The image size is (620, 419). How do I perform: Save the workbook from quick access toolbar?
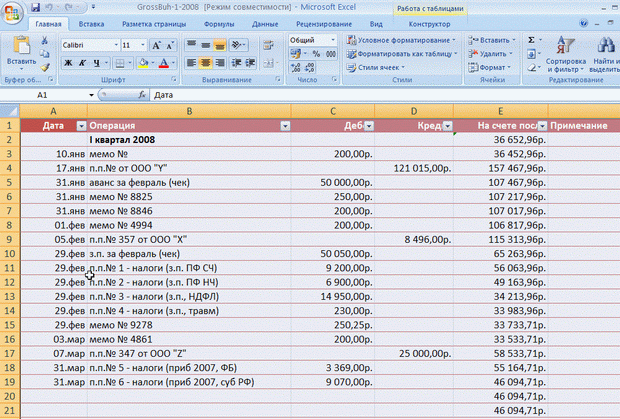(36, 6)
